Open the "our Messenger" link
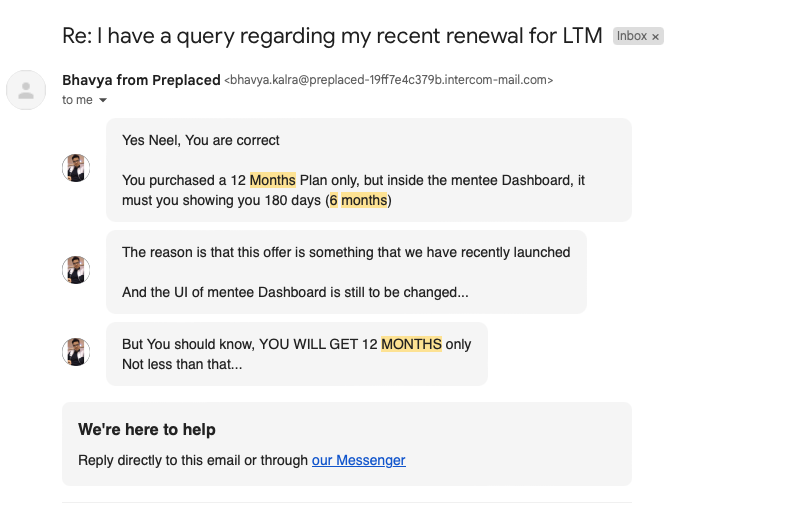Image resolution: width=796 pixels, height=510 pixels. [x=358, y=460]
